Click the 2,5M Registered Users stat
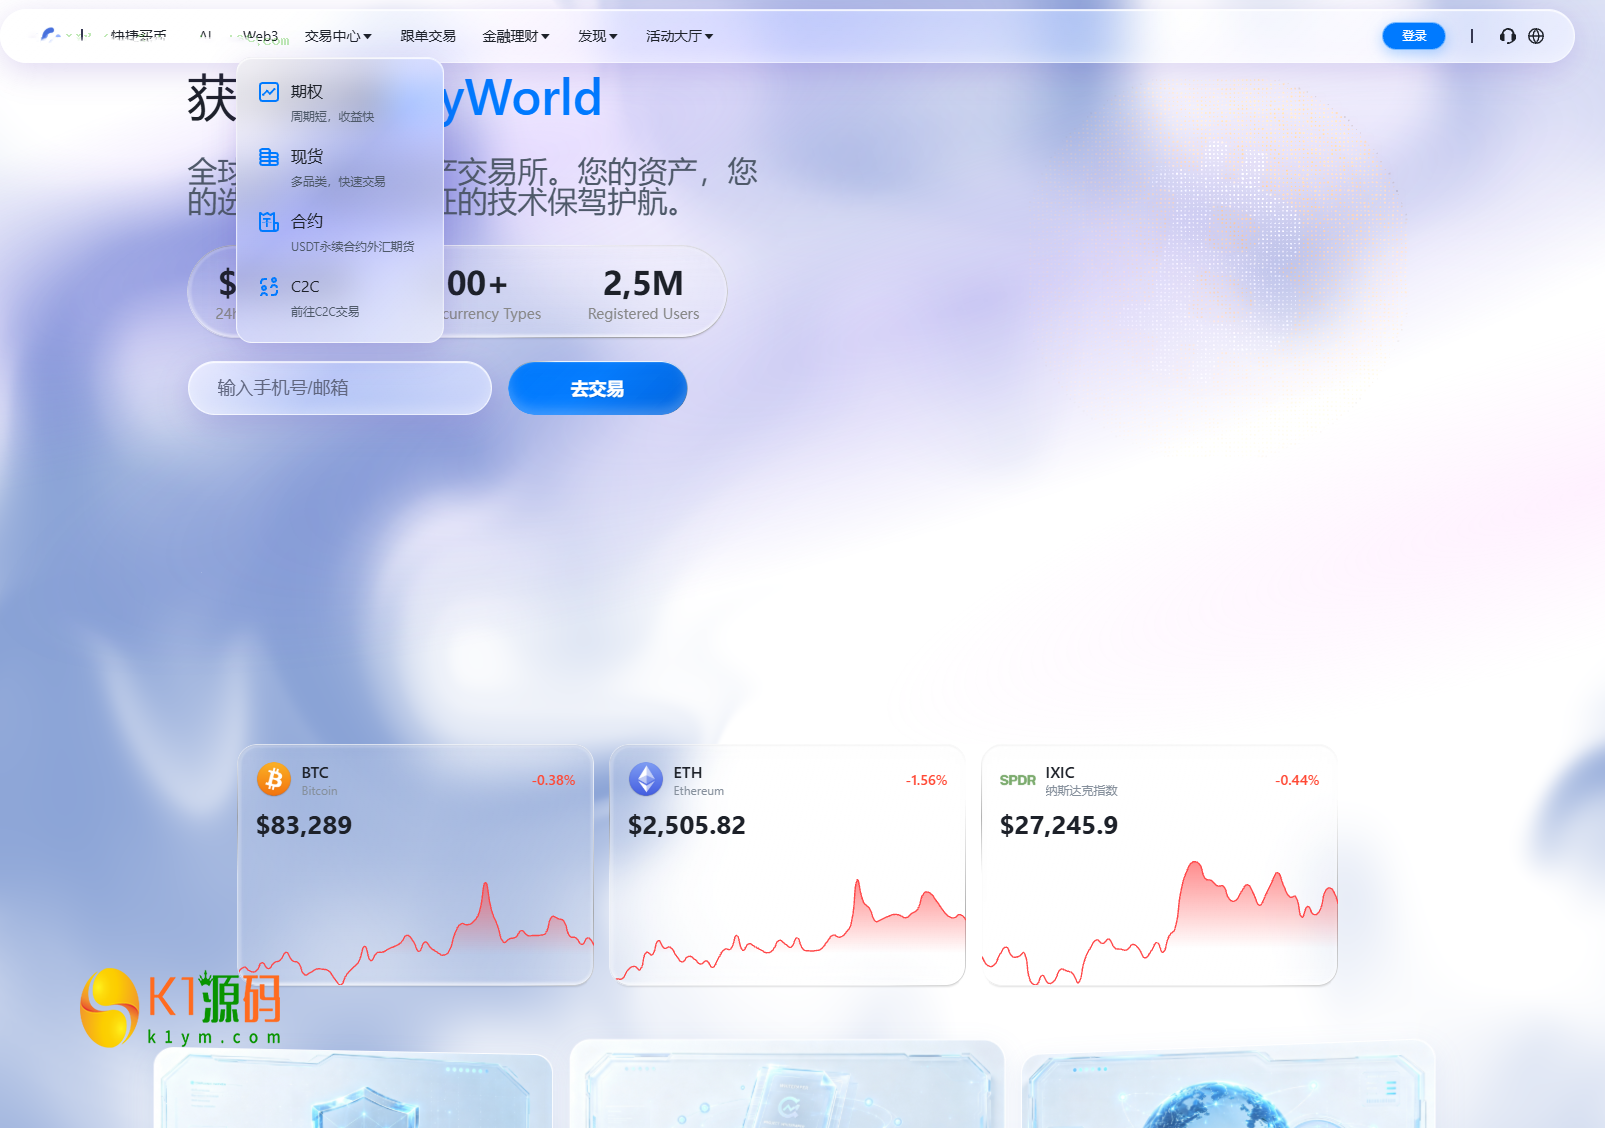This screenshot has width=1605, height=1128. click(x=643, y=294)
